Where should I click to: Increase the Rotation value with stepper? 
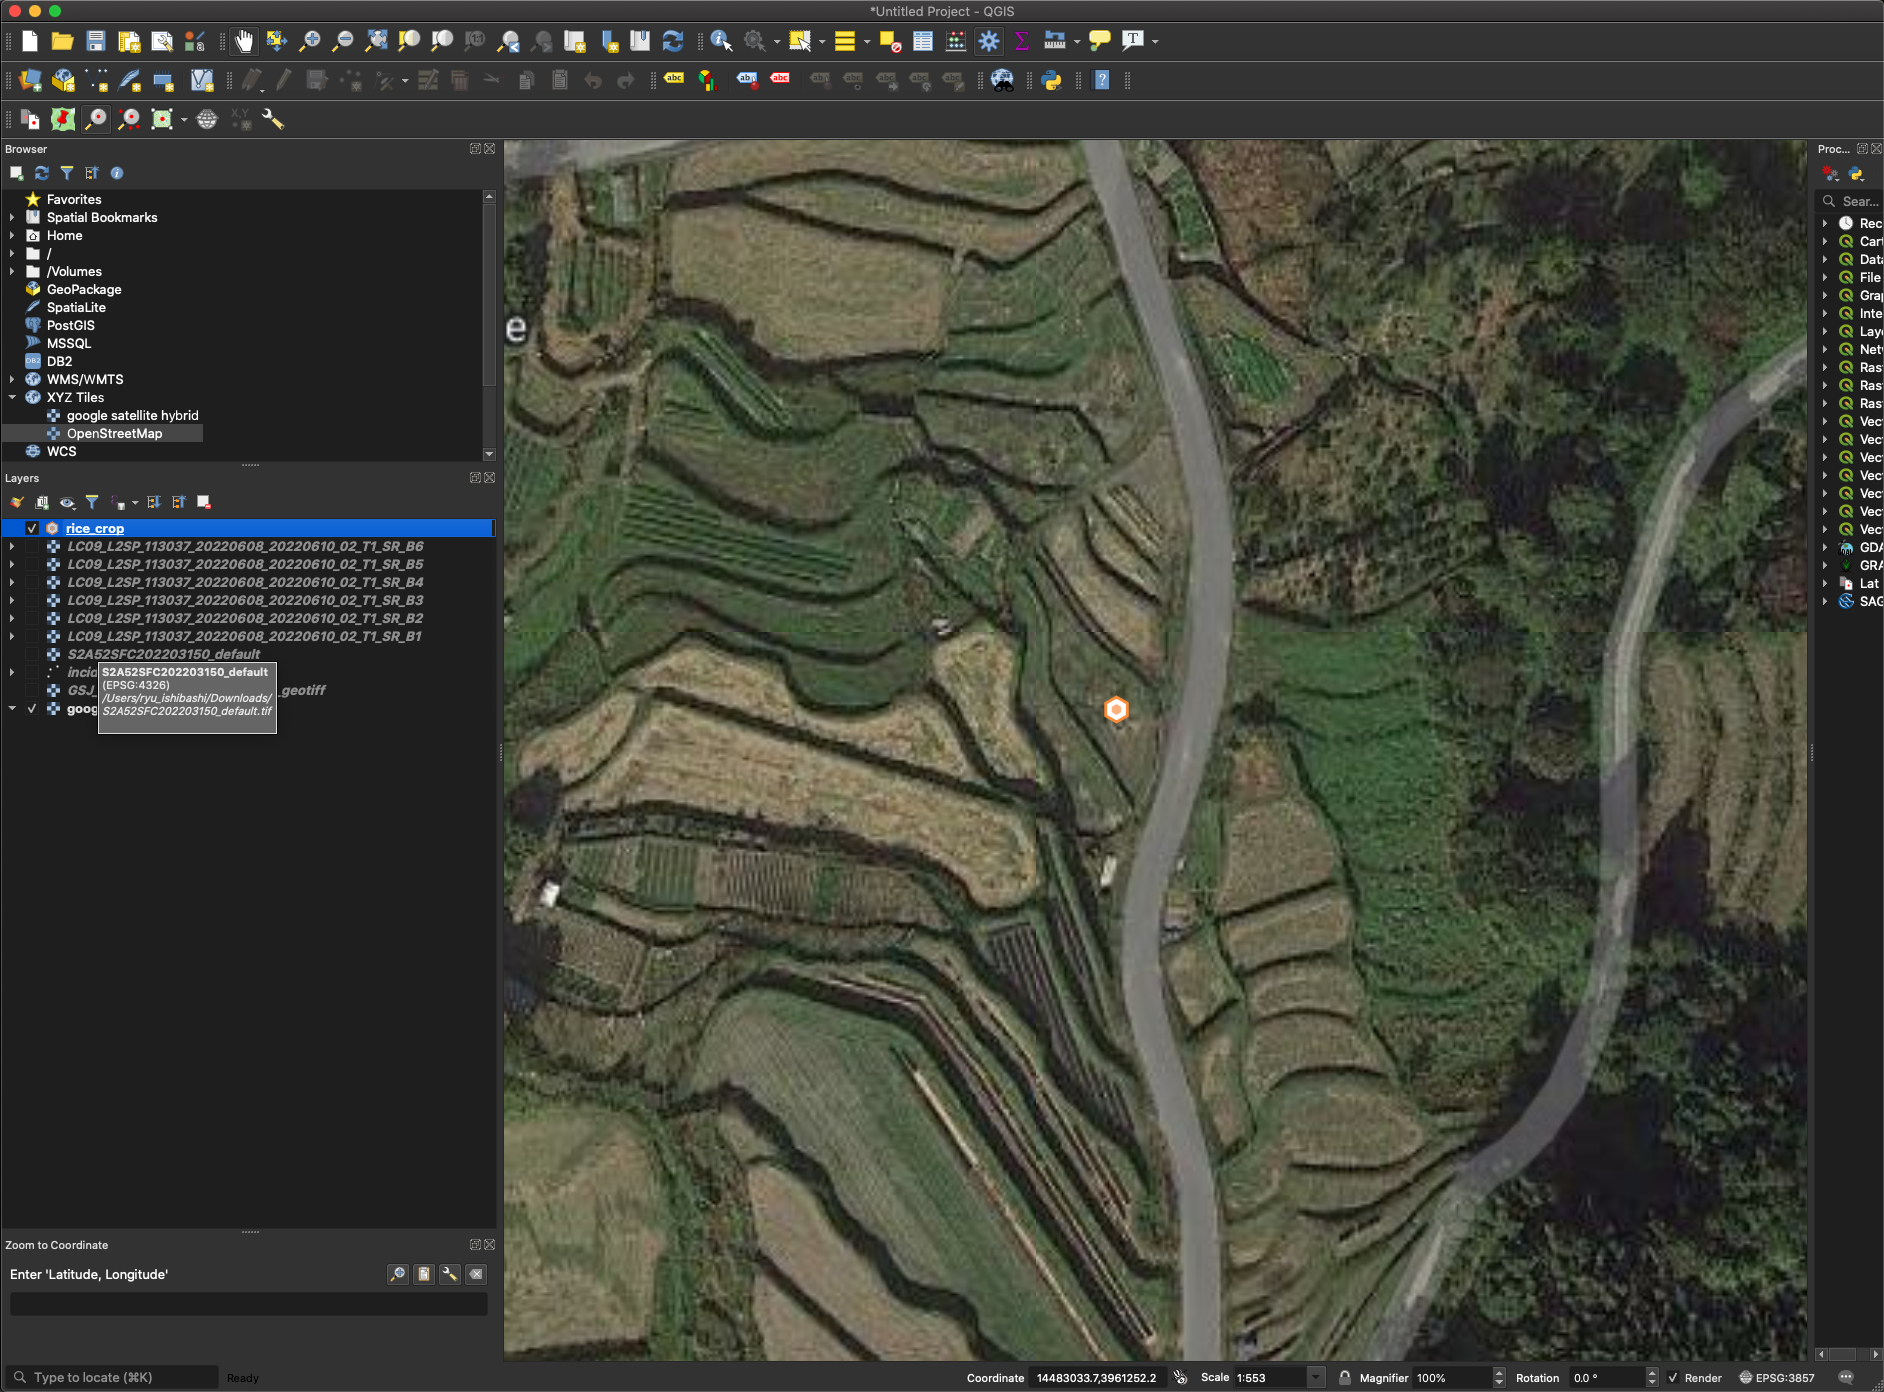(x=1652, y=1372)
